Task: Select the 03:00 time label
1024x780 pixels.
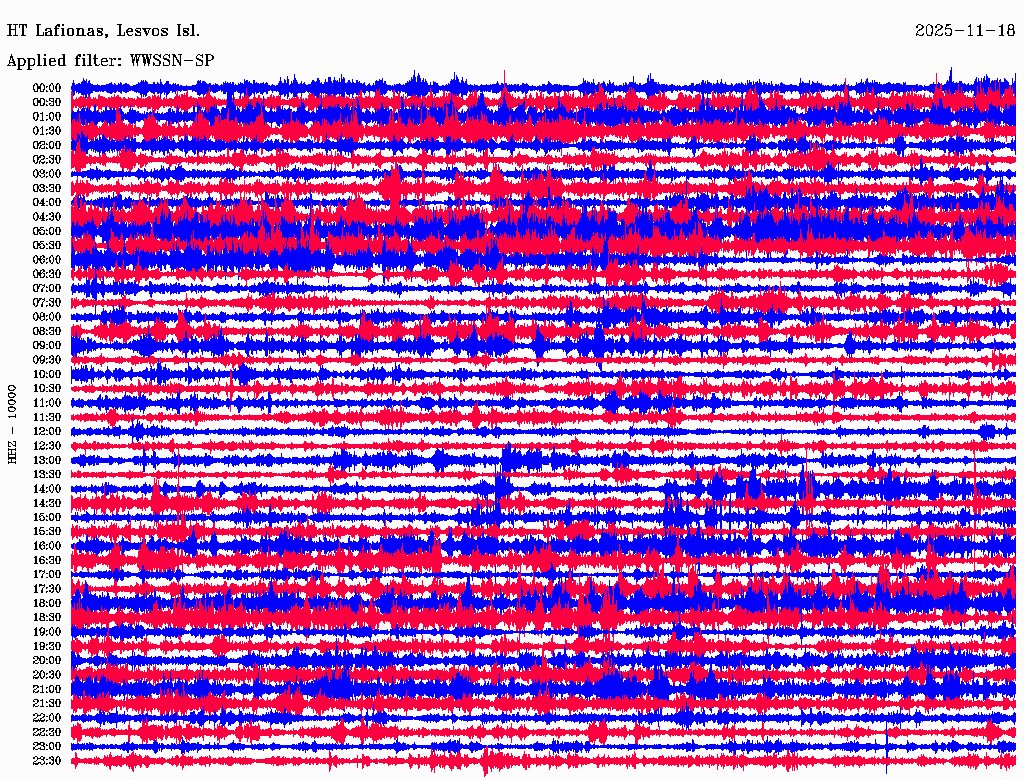Action: click(x=46, y=174)
